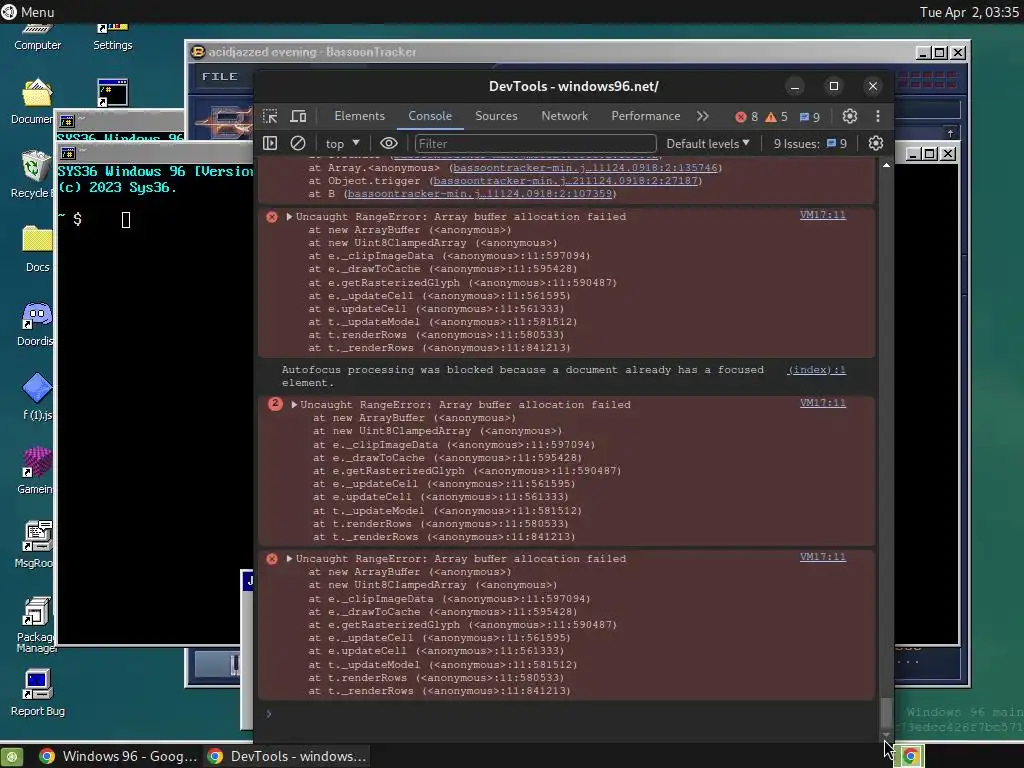
Task: Switch to the Console tab
Action: [x=430, y=116]
